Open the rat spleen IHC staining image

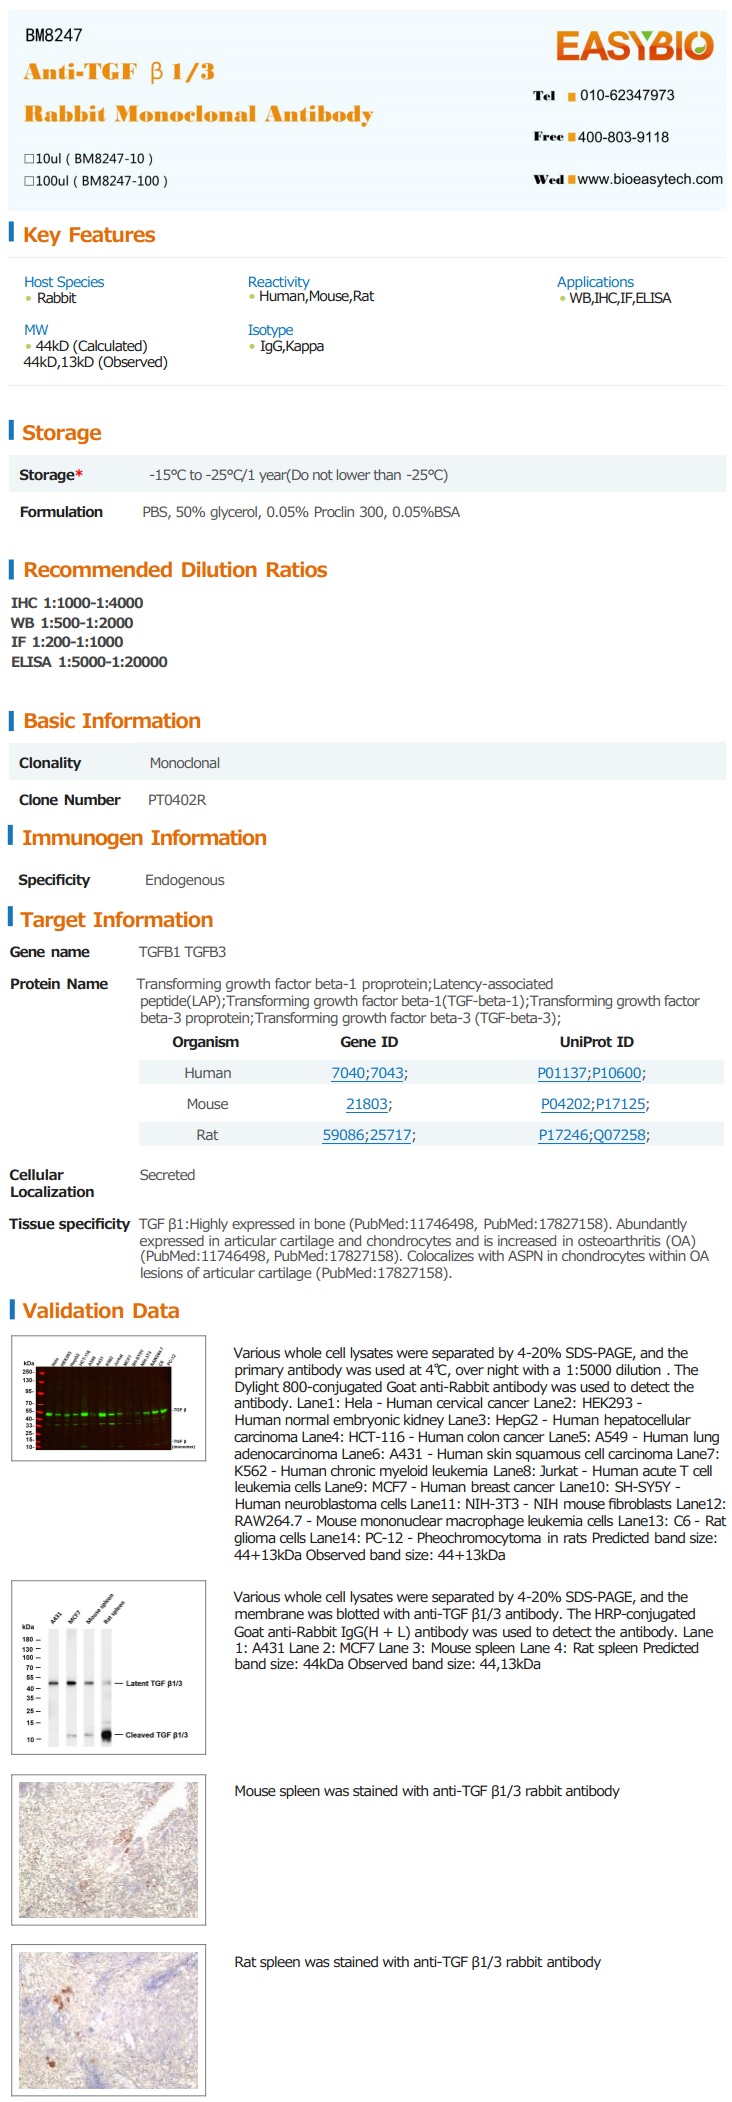click(108, 2019)
